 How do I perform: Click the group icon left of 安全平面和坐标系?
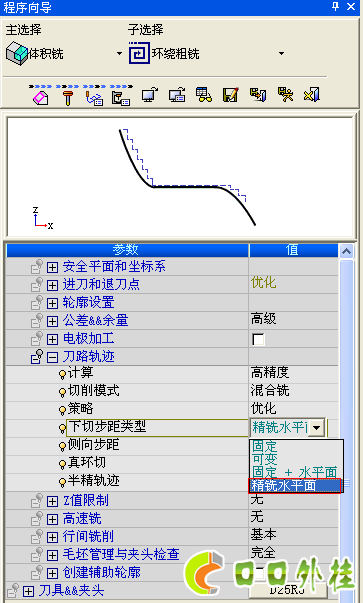[37, 266]
